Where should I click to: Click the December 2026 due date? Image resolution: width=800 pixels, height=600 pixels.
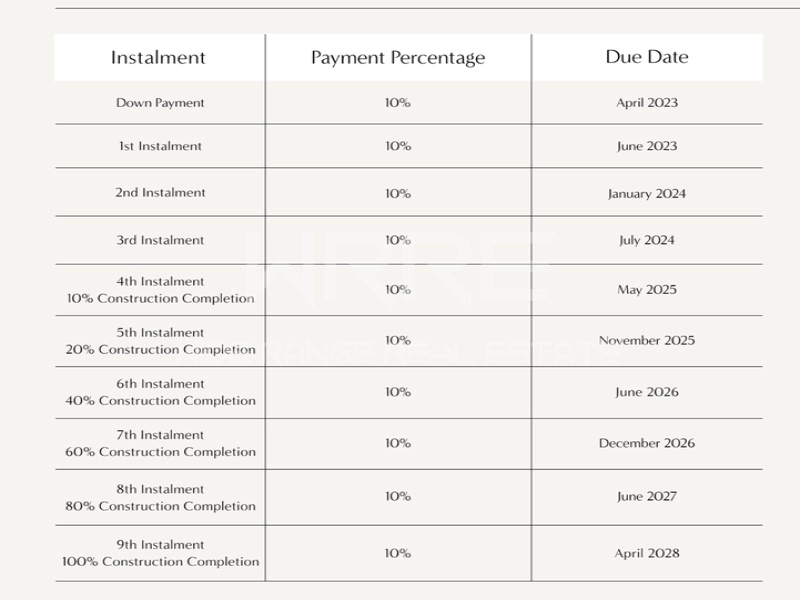(646, 443)
